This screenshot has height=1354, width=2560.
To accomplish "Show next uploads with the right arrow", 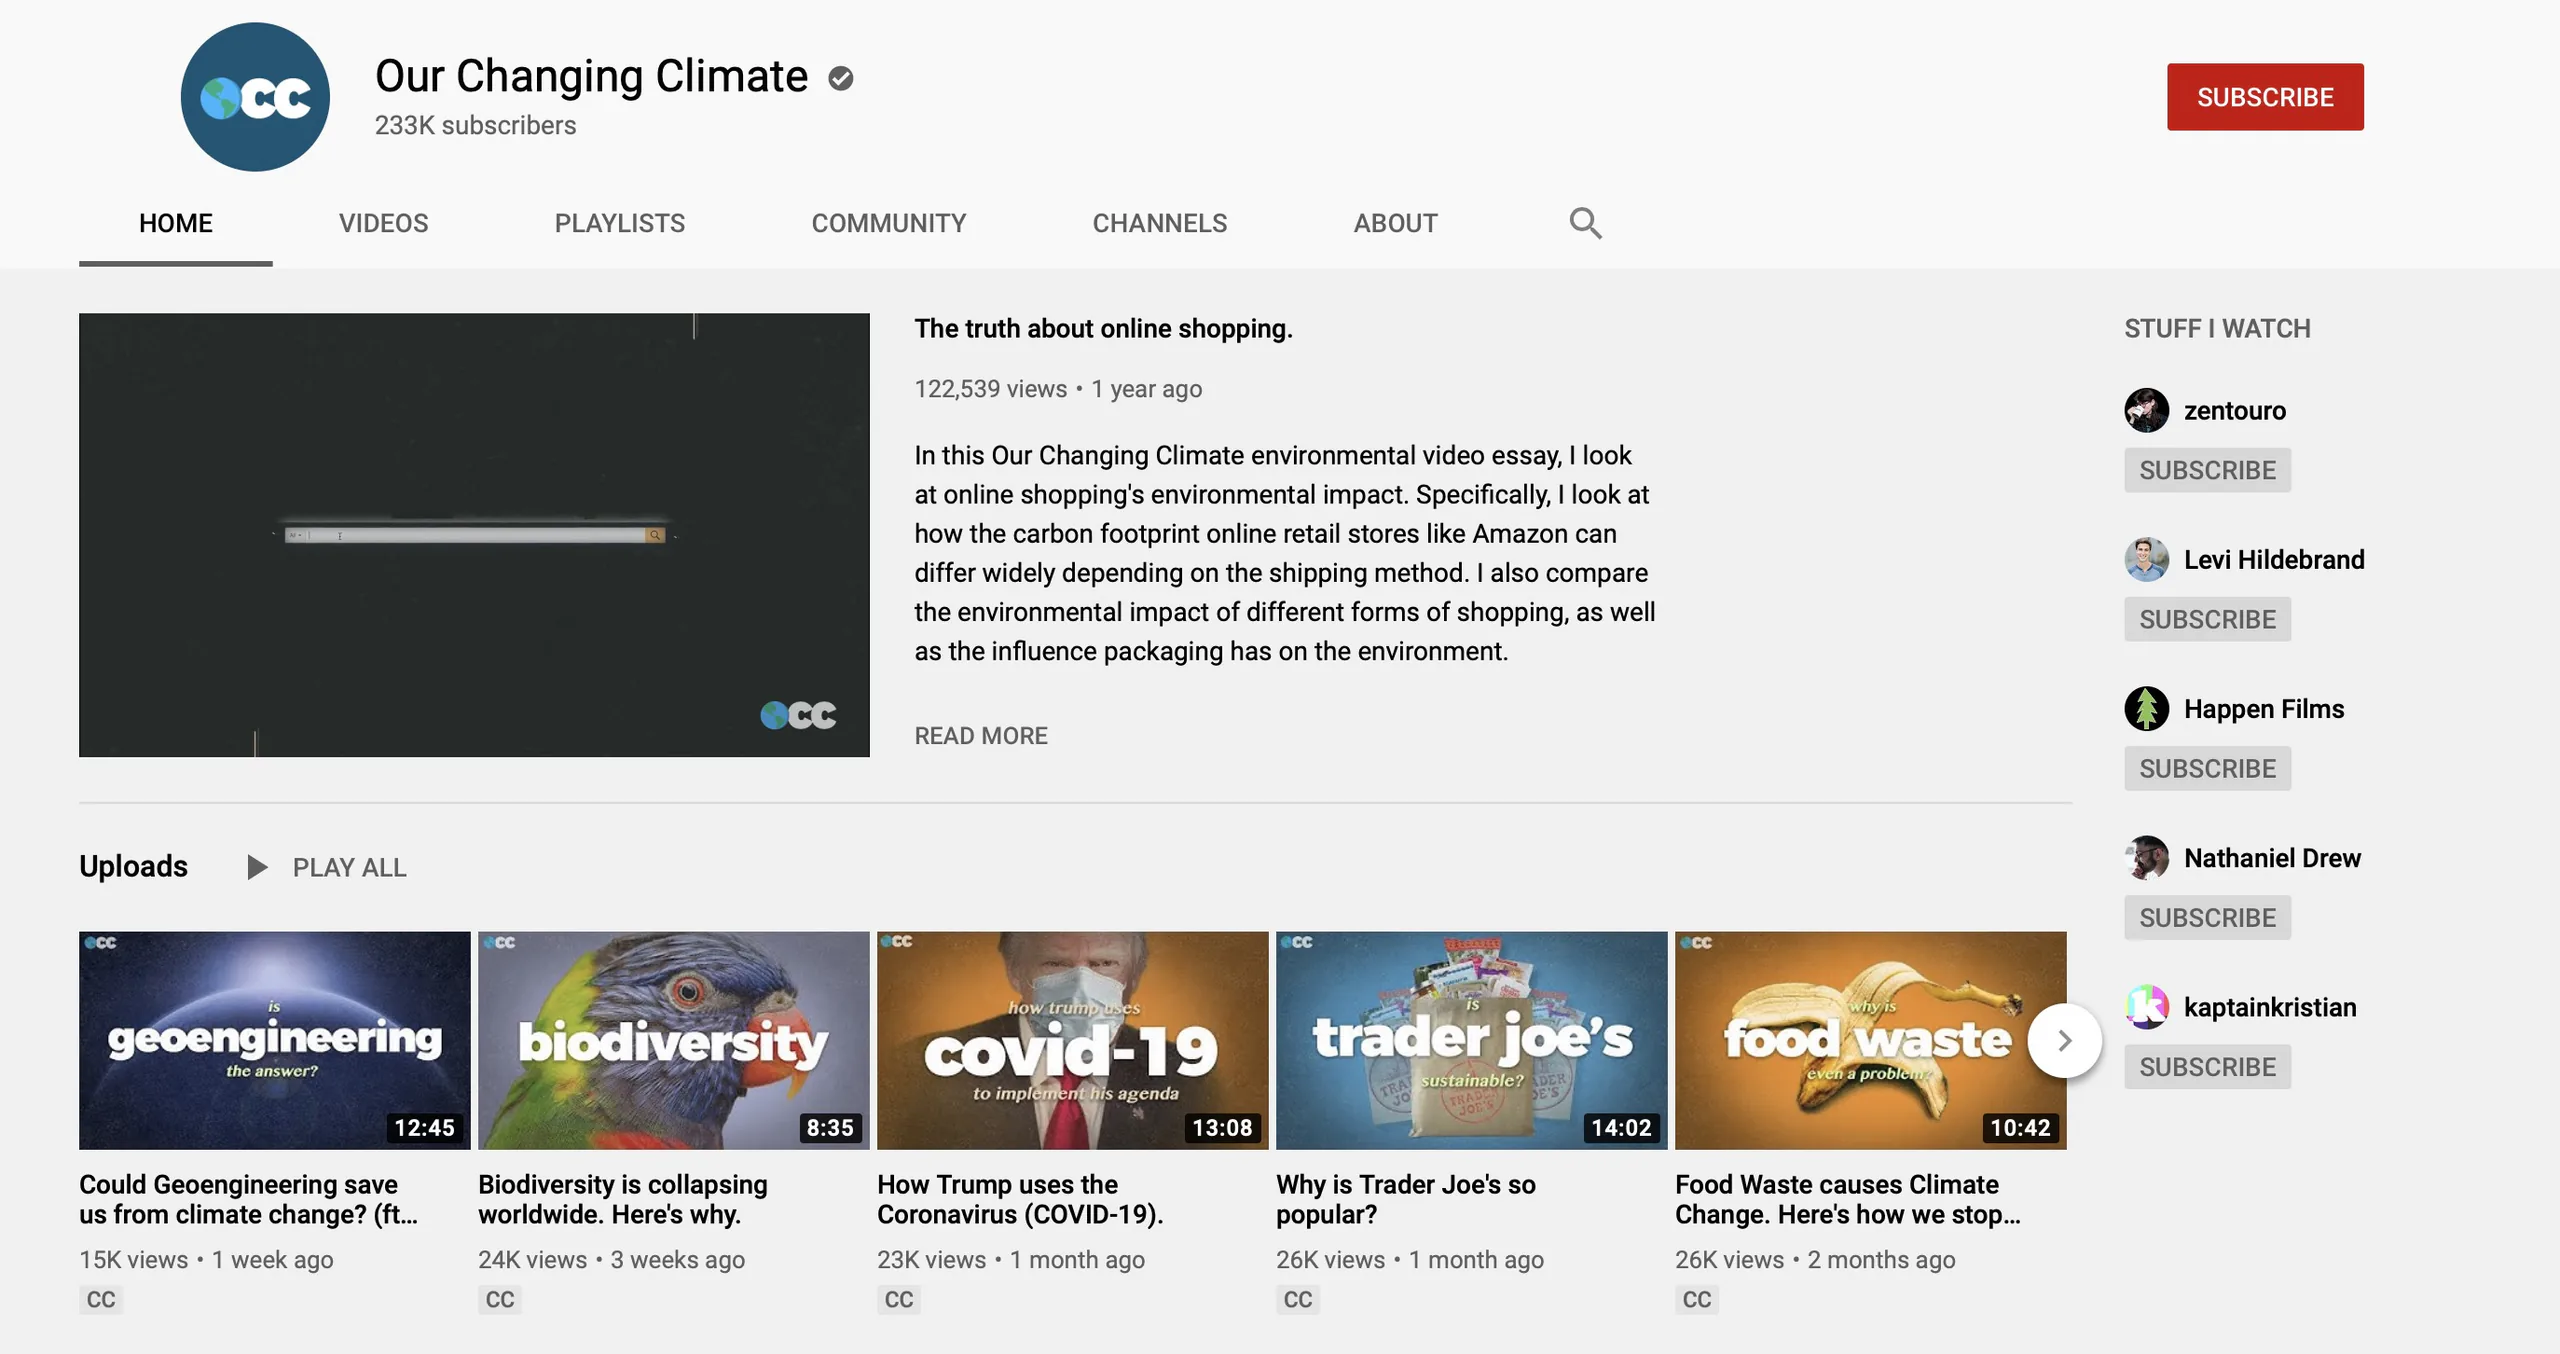I will (2064, 1041).
